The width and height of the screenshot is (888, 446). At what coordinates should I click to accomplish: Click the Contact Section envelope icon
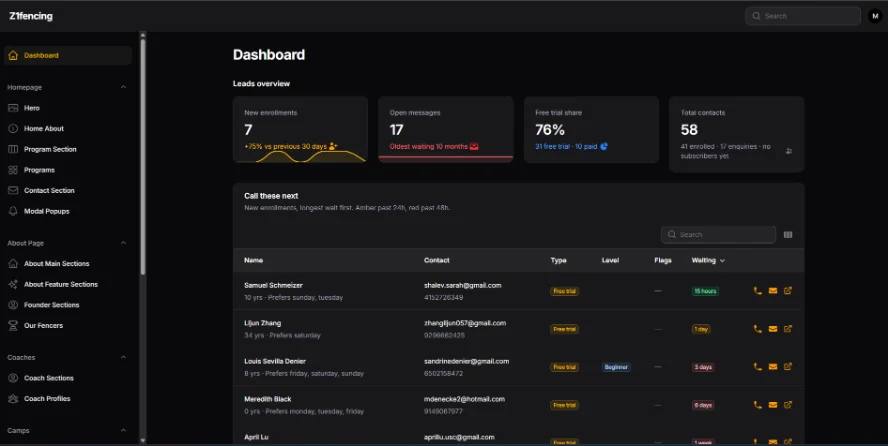(13, 191)
